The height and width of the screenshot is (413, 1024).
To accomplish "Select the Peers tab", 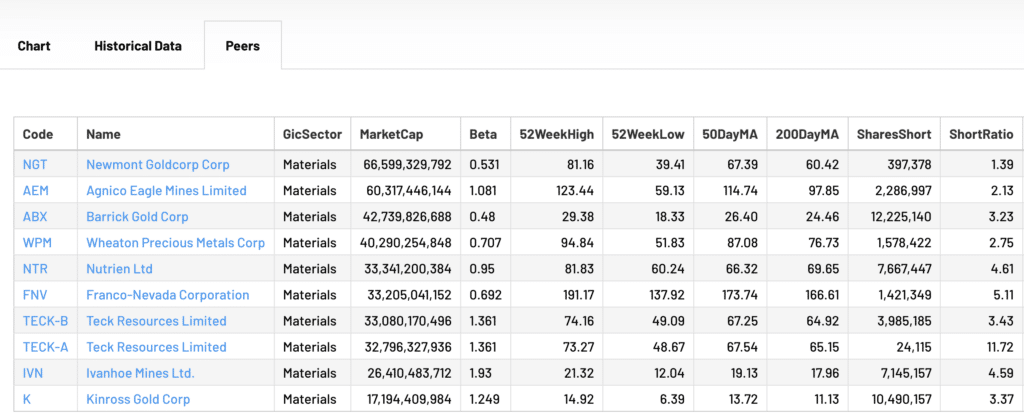I will 242,46.
